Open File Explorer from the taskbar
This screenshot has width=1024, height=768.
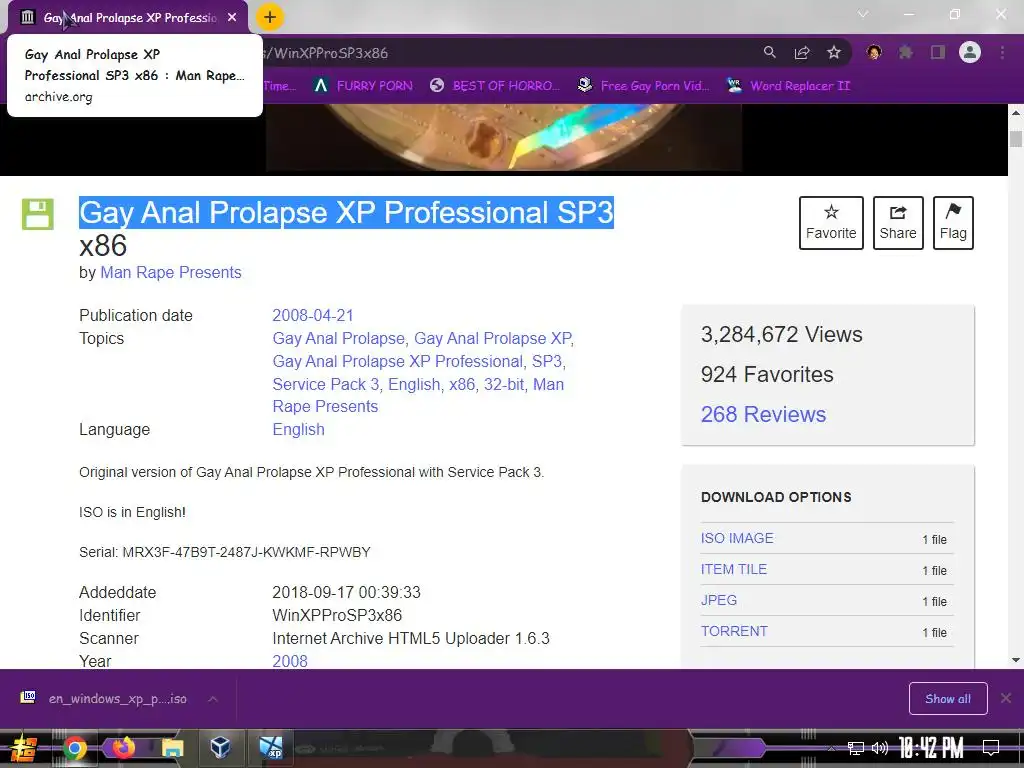point(172,748)
